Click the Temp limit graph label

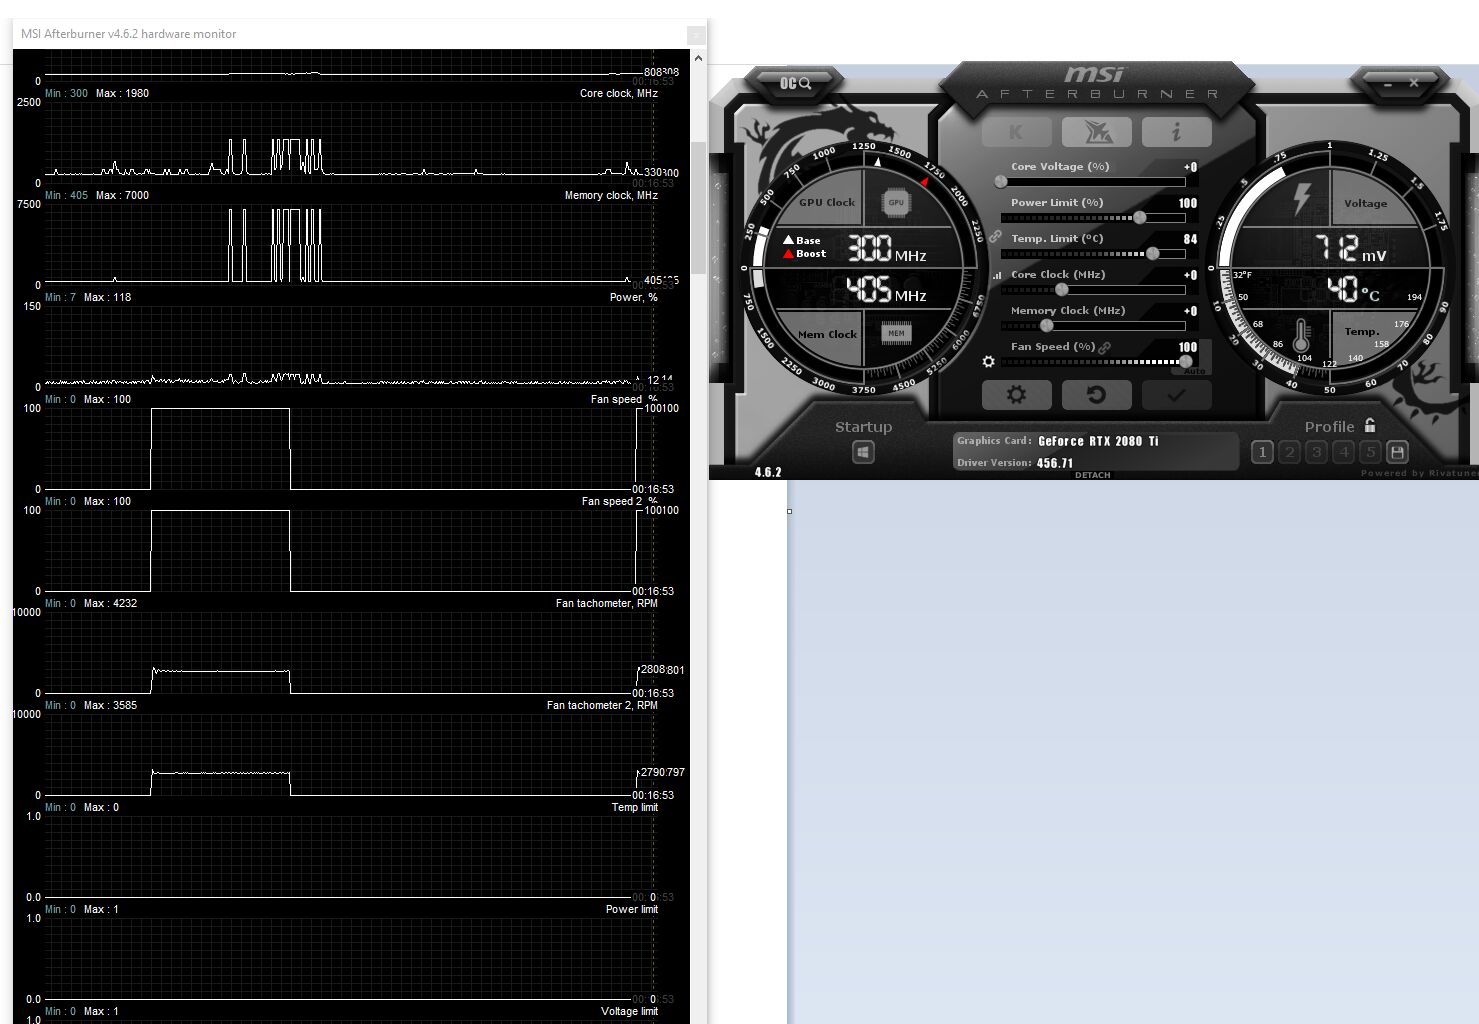635,807
